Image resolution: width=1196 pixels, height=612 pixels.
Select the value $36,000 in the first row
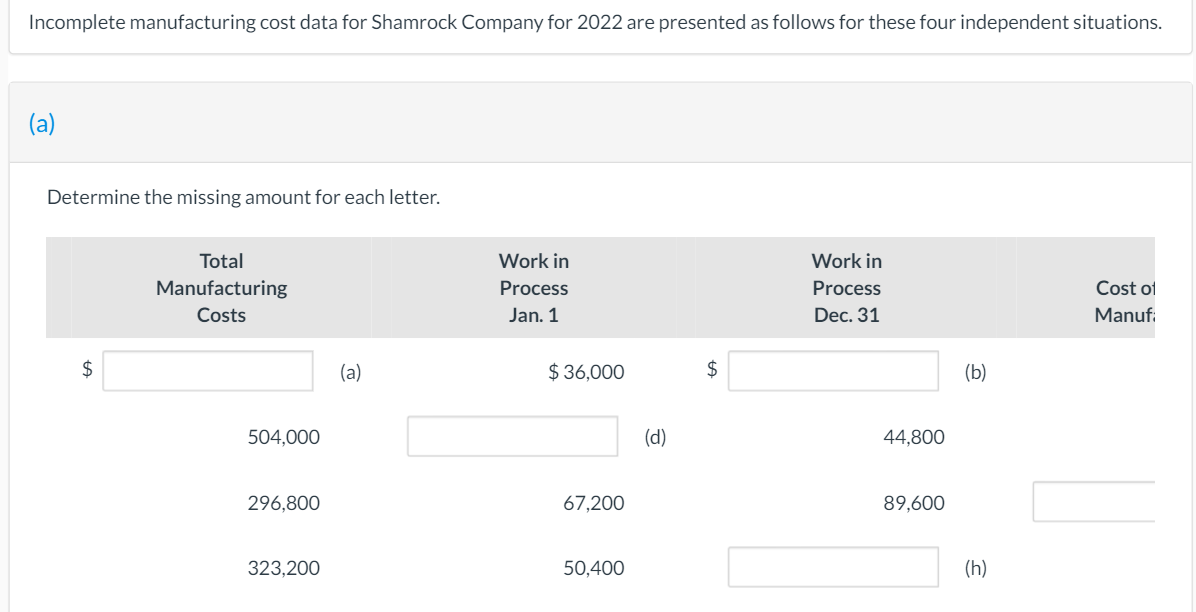click(585, 371)
